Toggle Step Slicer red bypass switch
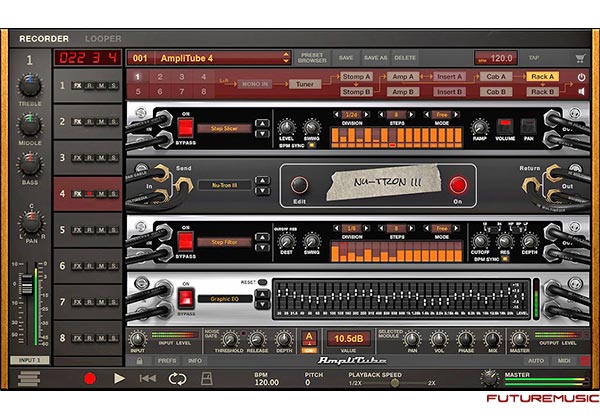 pos(186,128)
